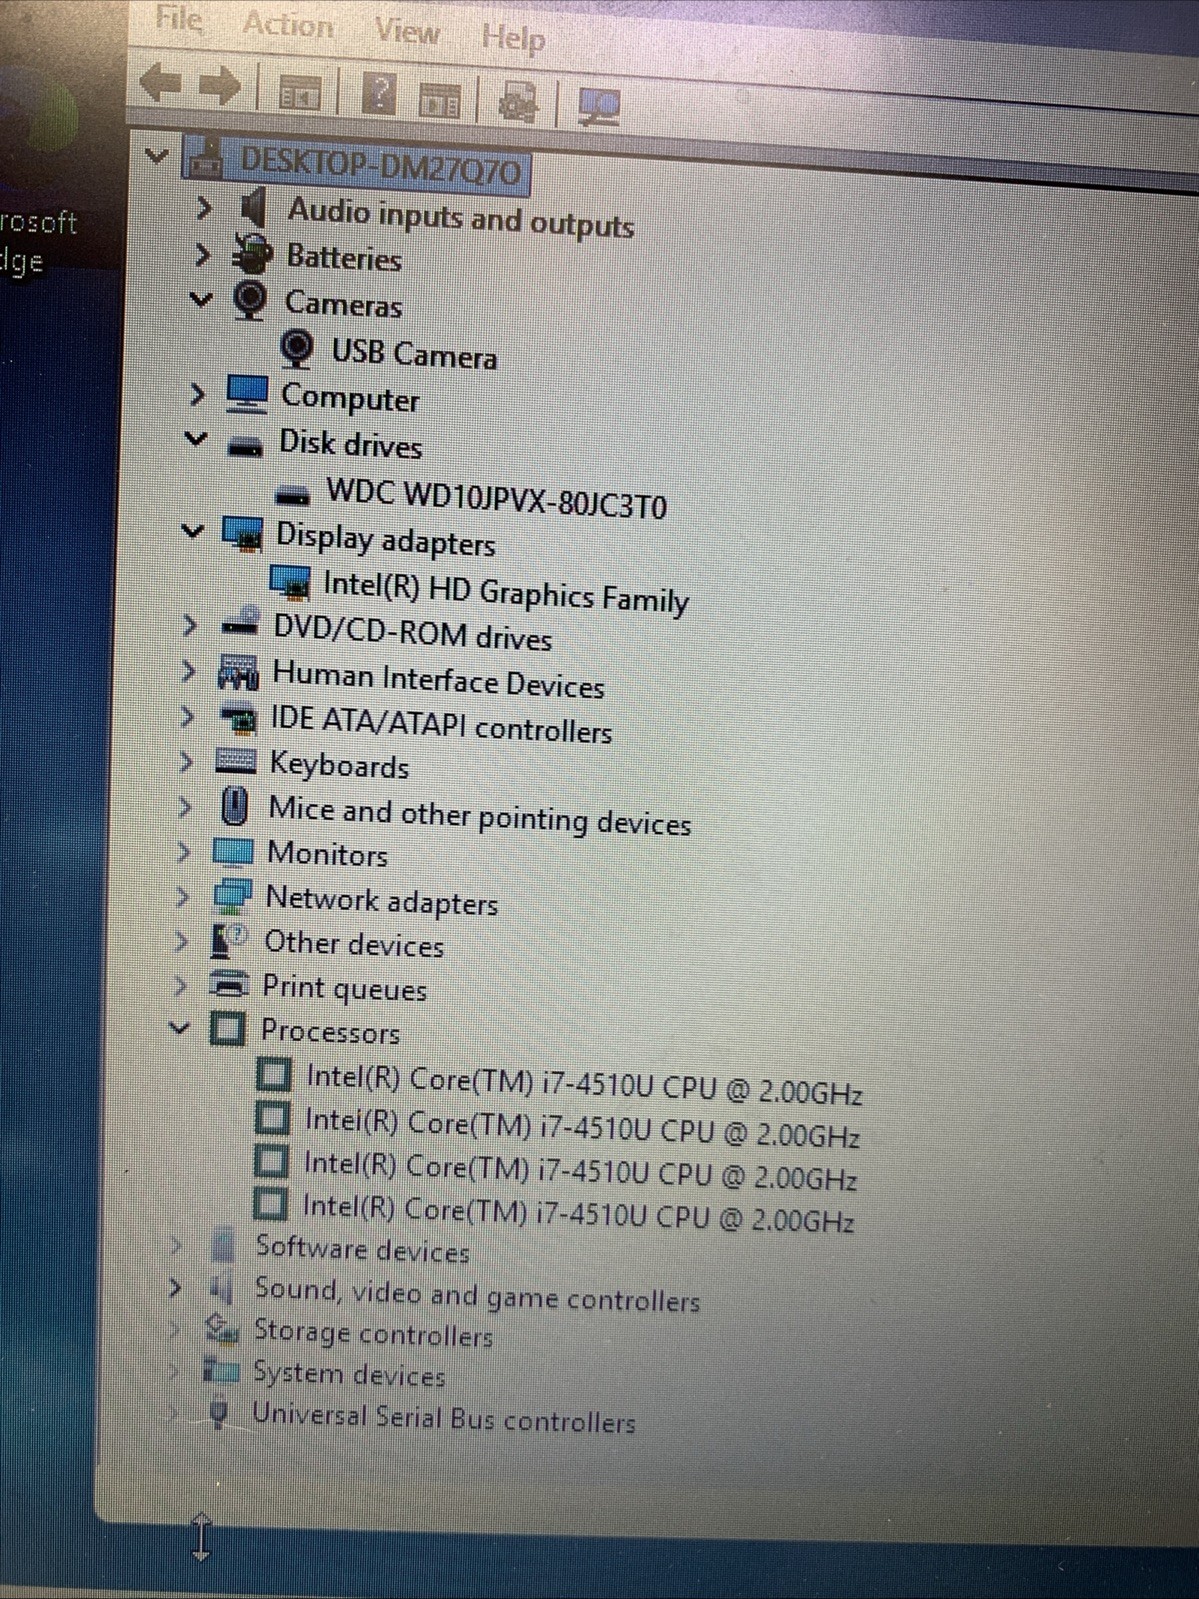1199x1599 pixels.
Task: Expand the Computer category
Action: pos(197,394)
